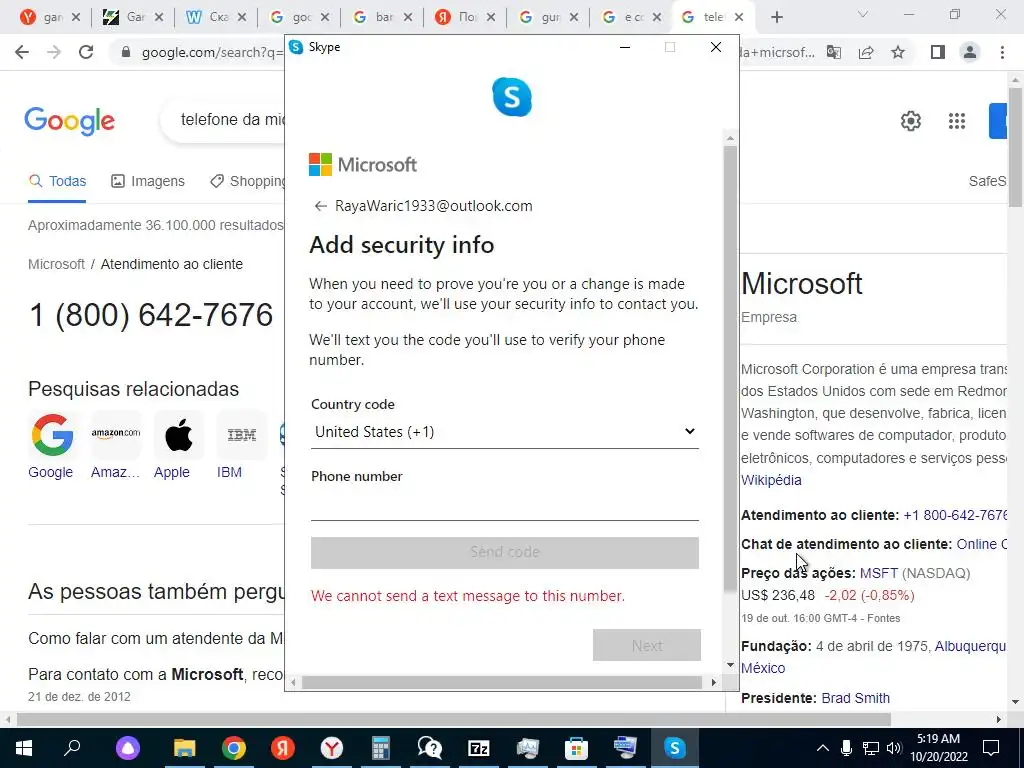1024x768 pixels.
Task: Click the Skype taskbar icon
Action: (x=675, y=748)
